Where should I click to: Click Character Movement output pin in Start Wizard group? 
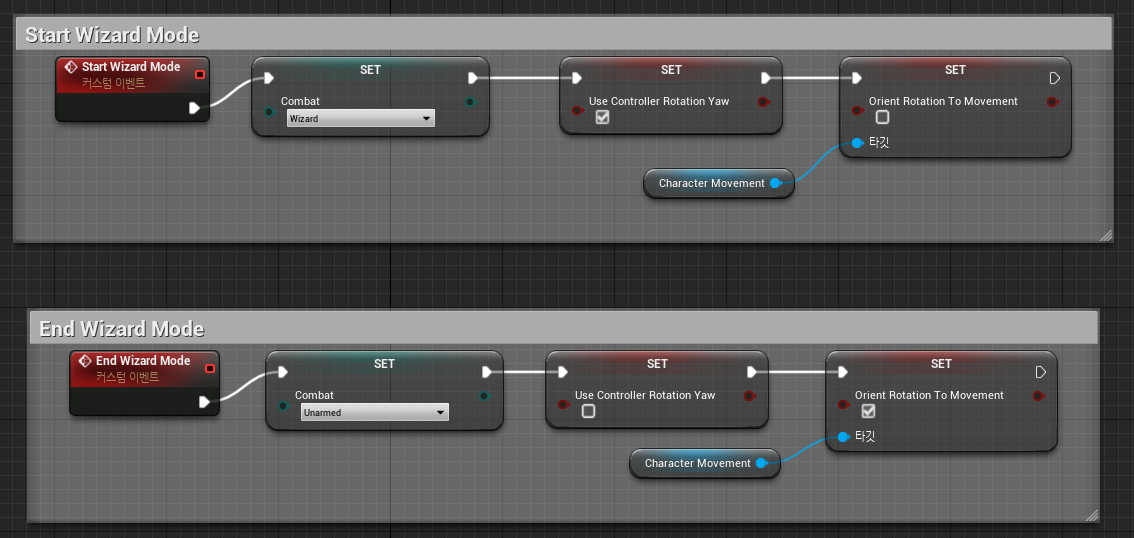775,184
